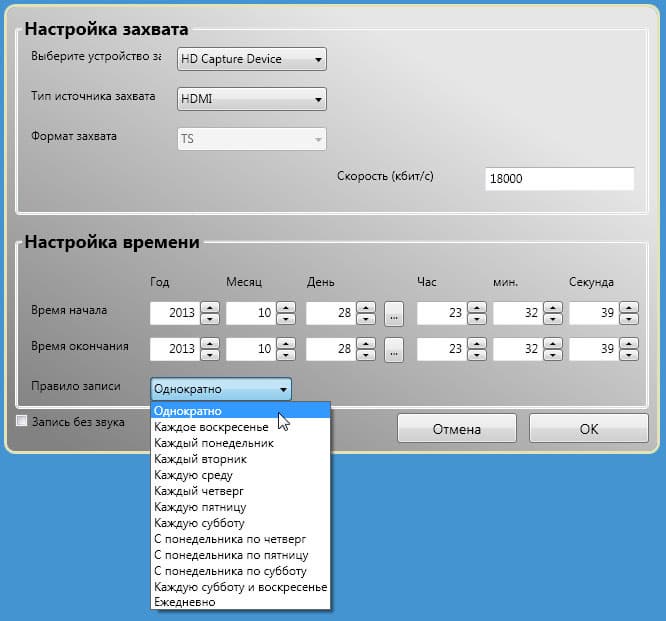Click the bitrate field showing 18000
The image size is (666, 621).
coord(559,178)
